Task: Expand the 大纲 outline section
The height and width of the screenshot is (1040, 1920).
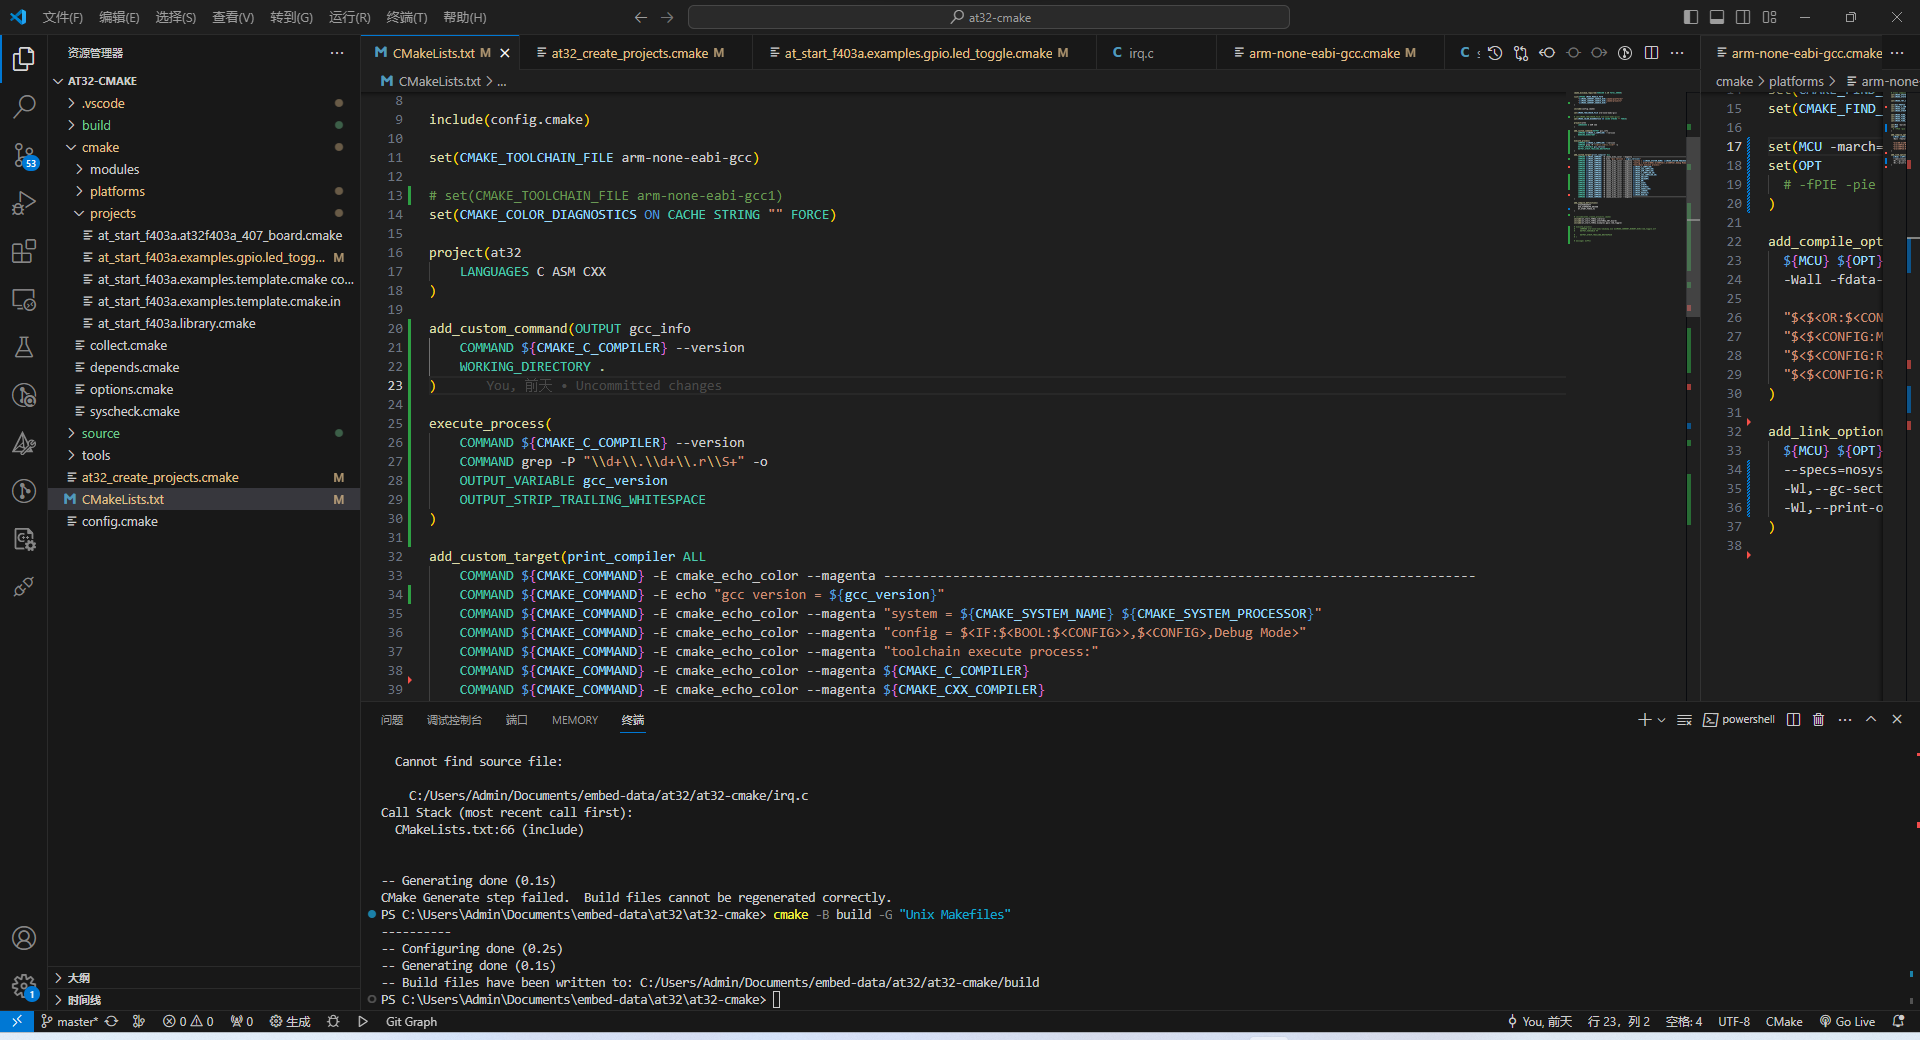Action: (204, 978)
